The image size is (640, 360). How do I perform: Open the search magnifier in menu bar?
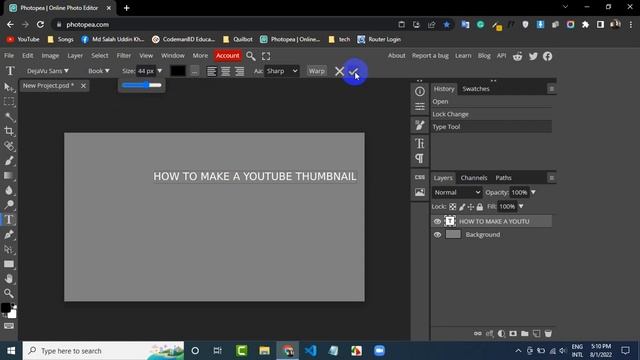pyautogui.click(x=251, y=56)
